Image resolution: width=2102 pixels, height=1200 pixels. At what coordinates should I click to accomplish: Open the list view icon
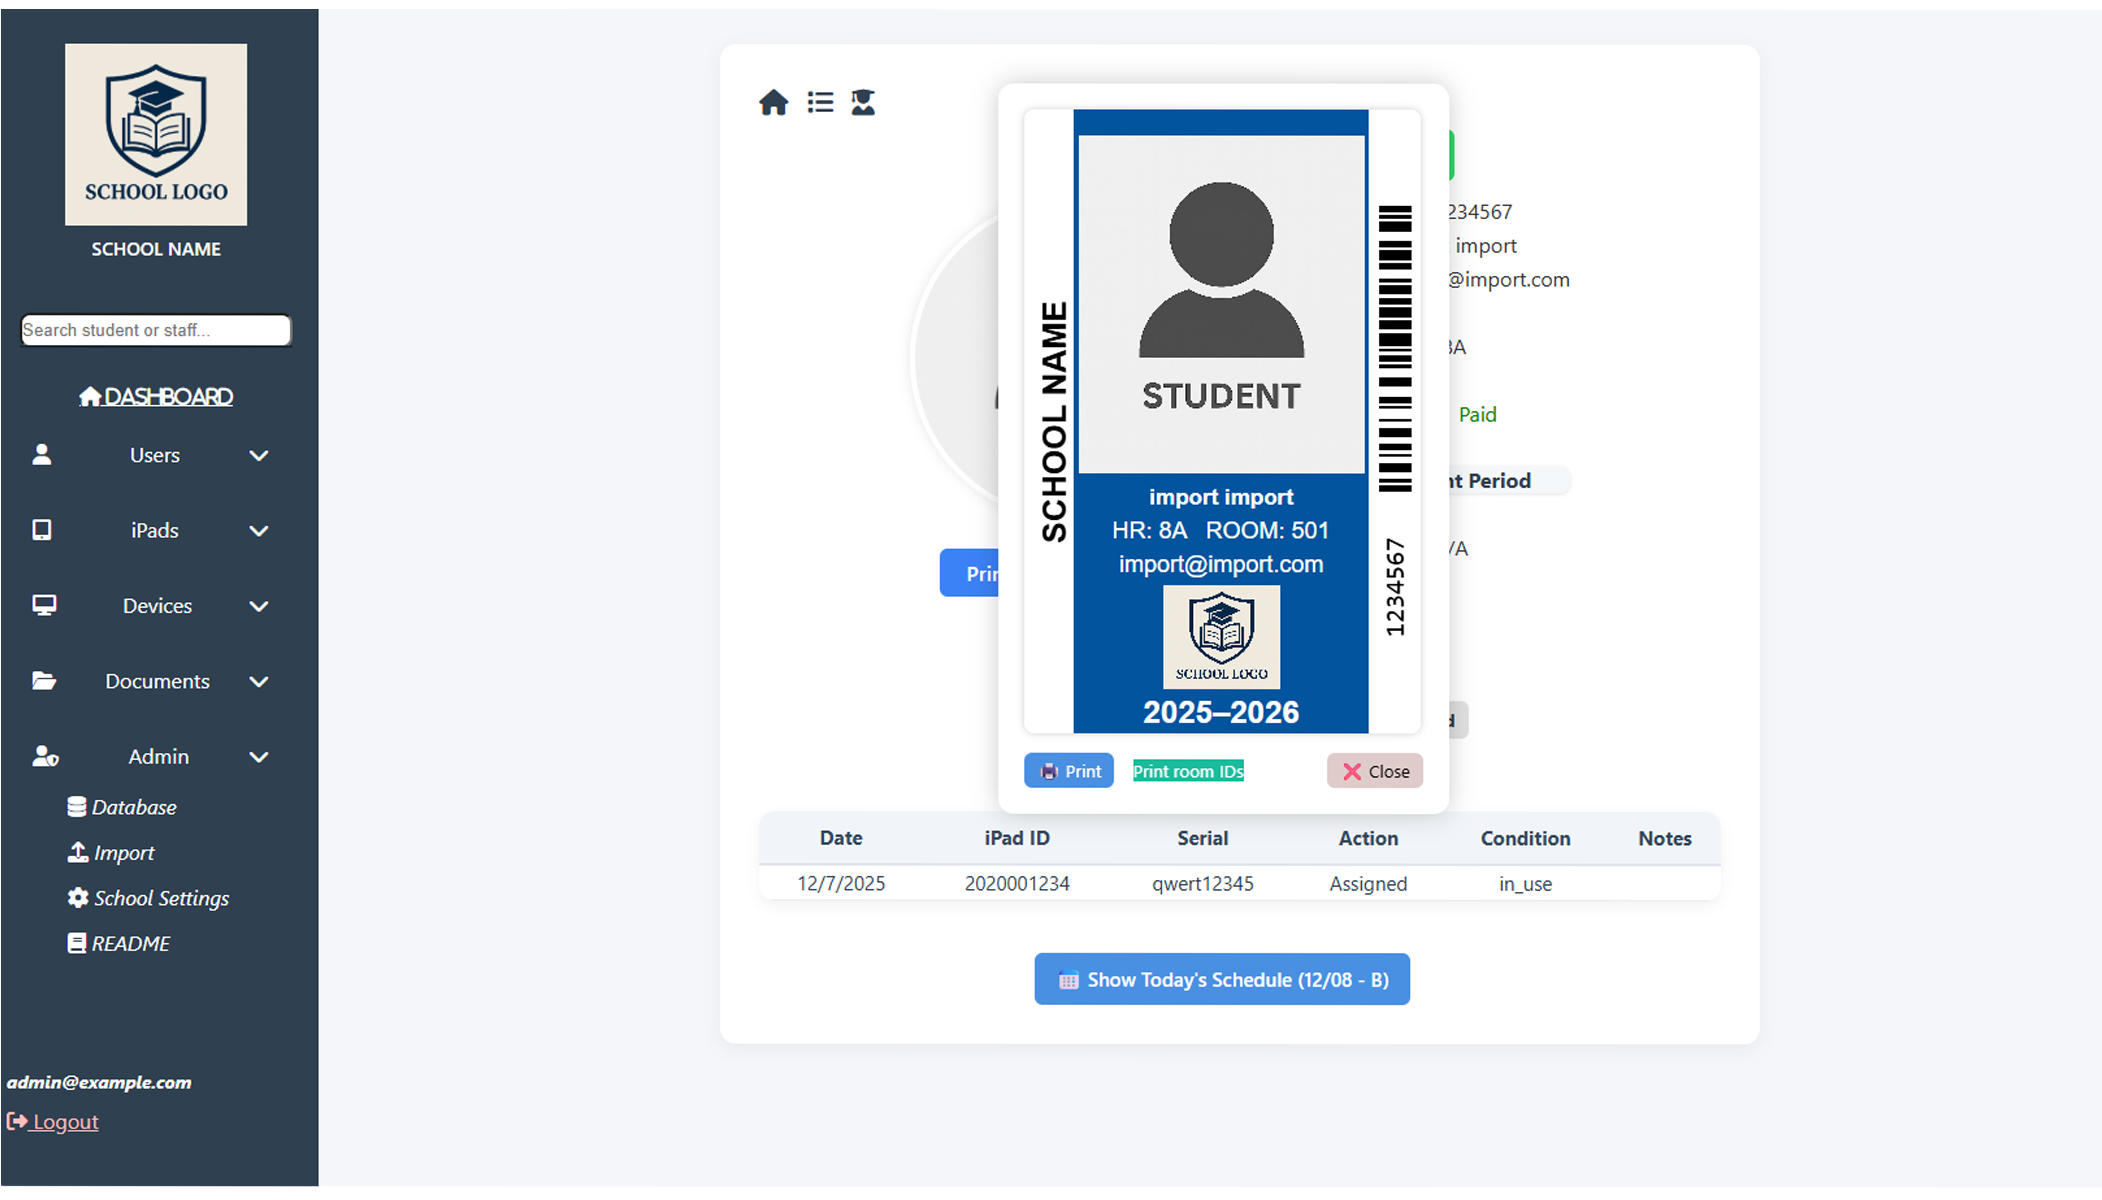pyautogui.click(x=820, y=103)
